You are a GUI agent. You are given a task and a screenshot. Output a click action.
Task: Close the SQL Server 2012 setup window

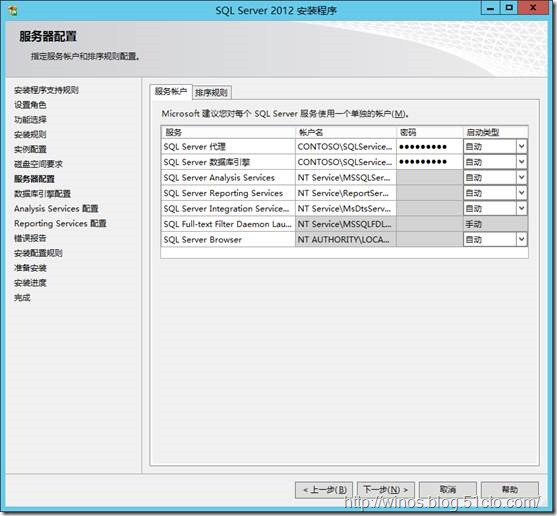point(533,8)
